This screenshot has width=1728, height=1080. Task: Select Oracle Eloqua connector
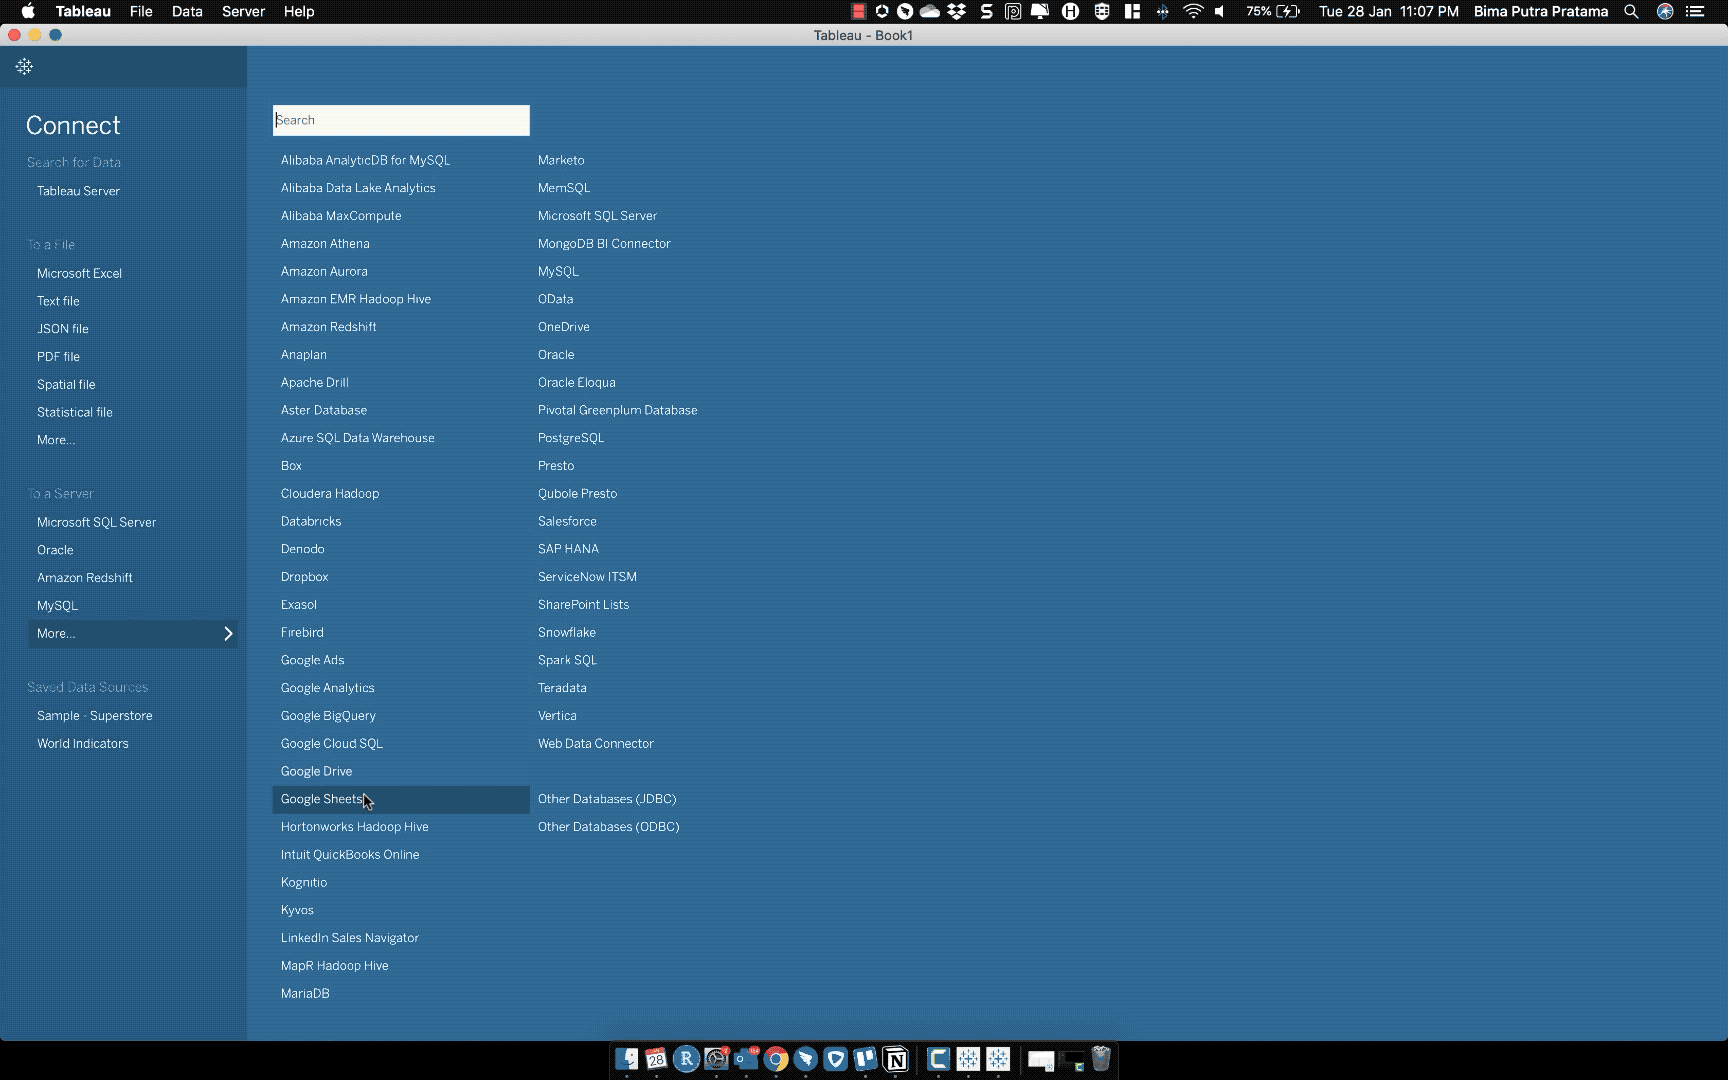576,383
